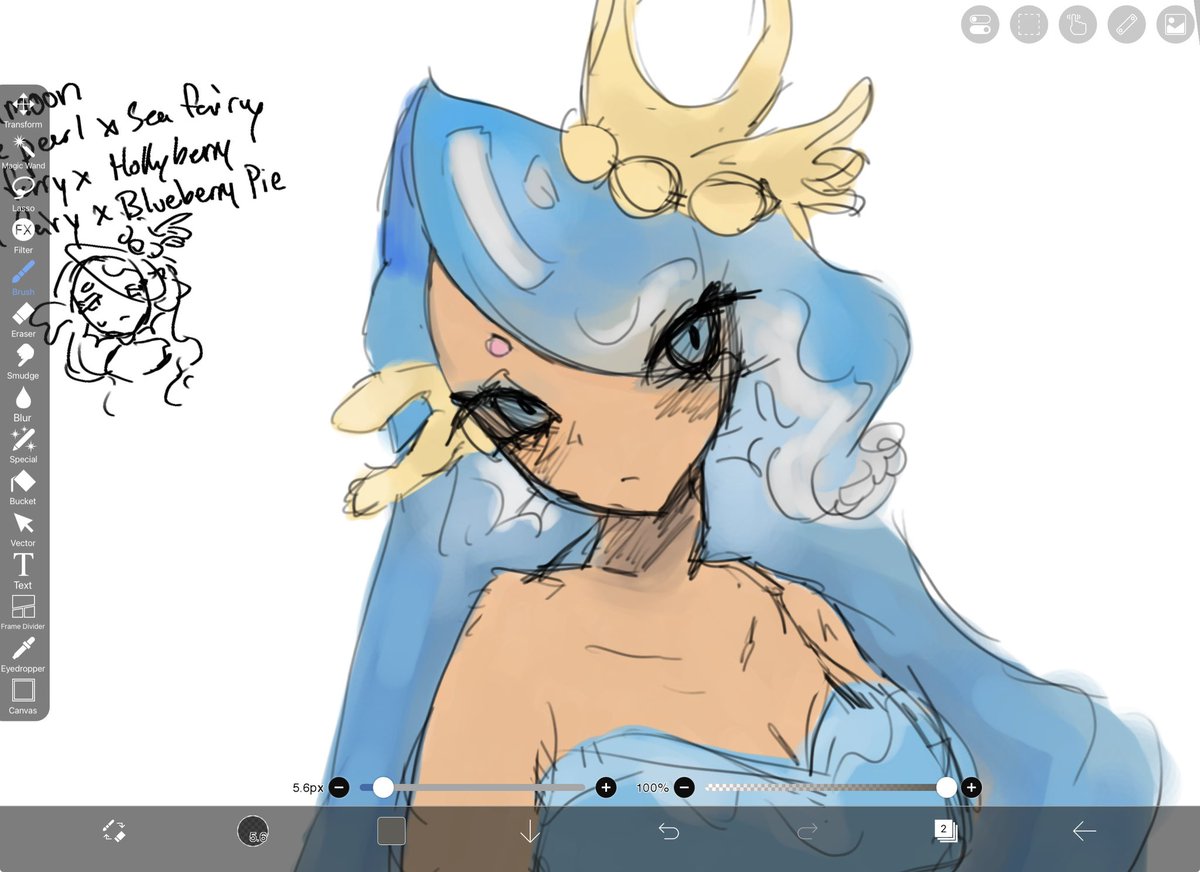1200x872 pixels.
Task: Open the current color swatch
Action: (391, 831)
